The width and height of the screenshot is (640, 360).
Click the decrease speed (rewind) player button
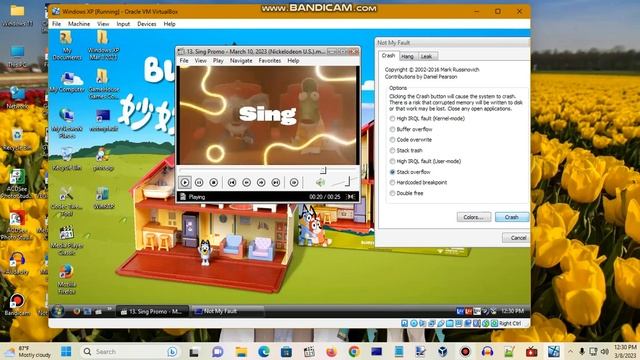(247, 182)
